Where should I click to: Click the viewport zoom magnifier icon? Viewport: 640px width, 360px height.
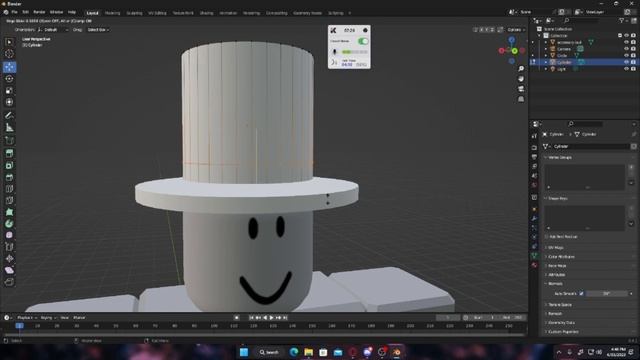[521, 69]
